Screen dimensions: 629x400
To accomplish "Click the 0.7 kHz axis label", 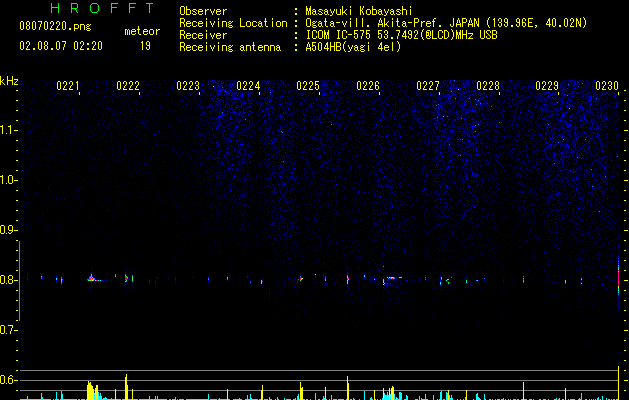I will click(8, 330).
